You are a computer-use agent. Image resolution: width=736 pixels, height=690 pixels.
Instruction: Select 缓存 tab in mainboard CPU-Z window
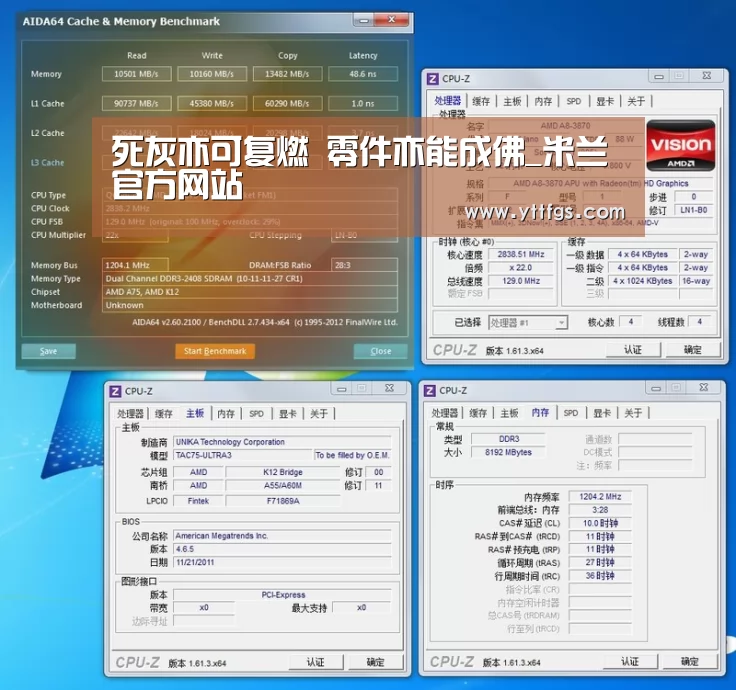(163, 414)
